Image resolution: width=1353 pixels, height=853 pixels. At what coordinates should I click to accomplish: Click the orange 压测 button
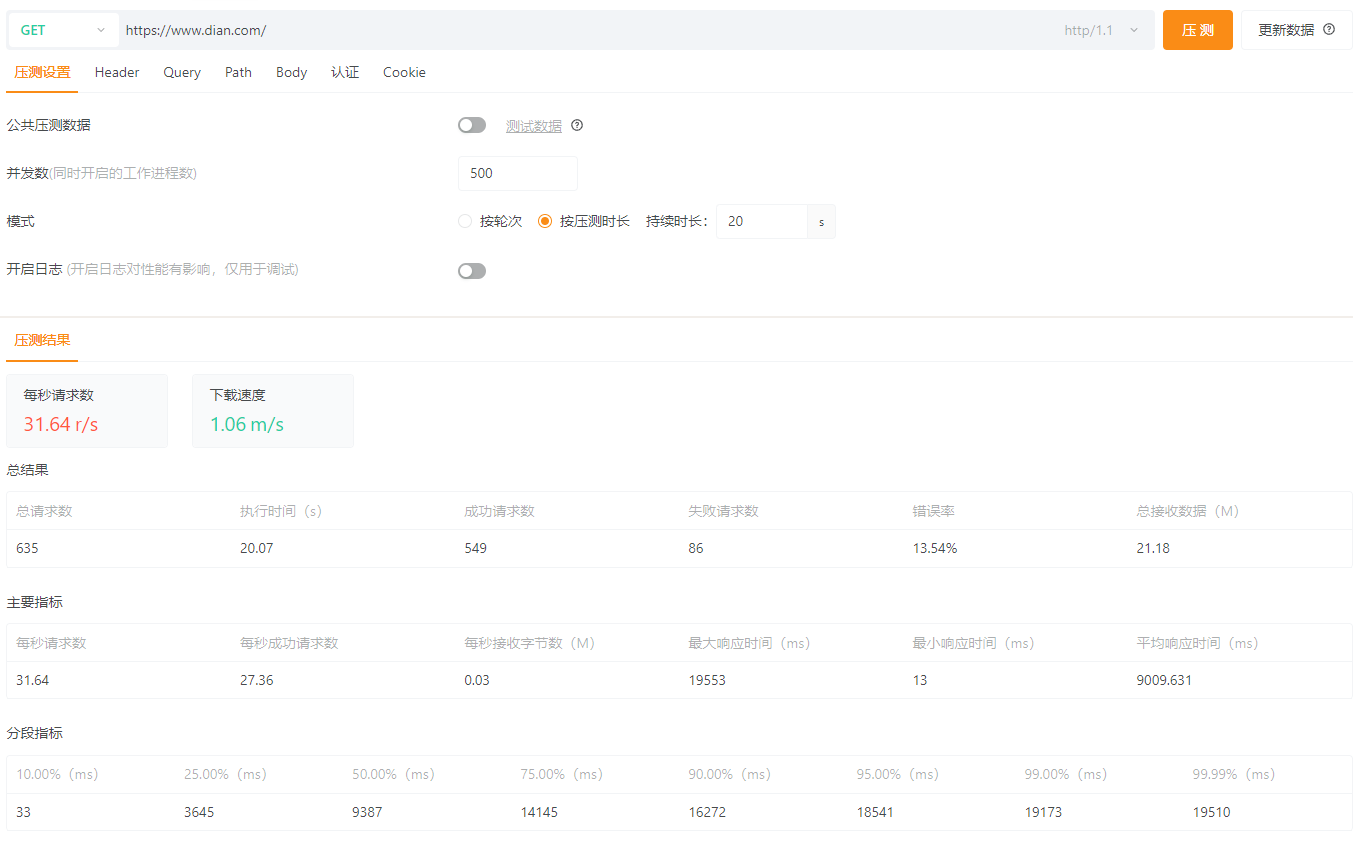(1197, 30)
